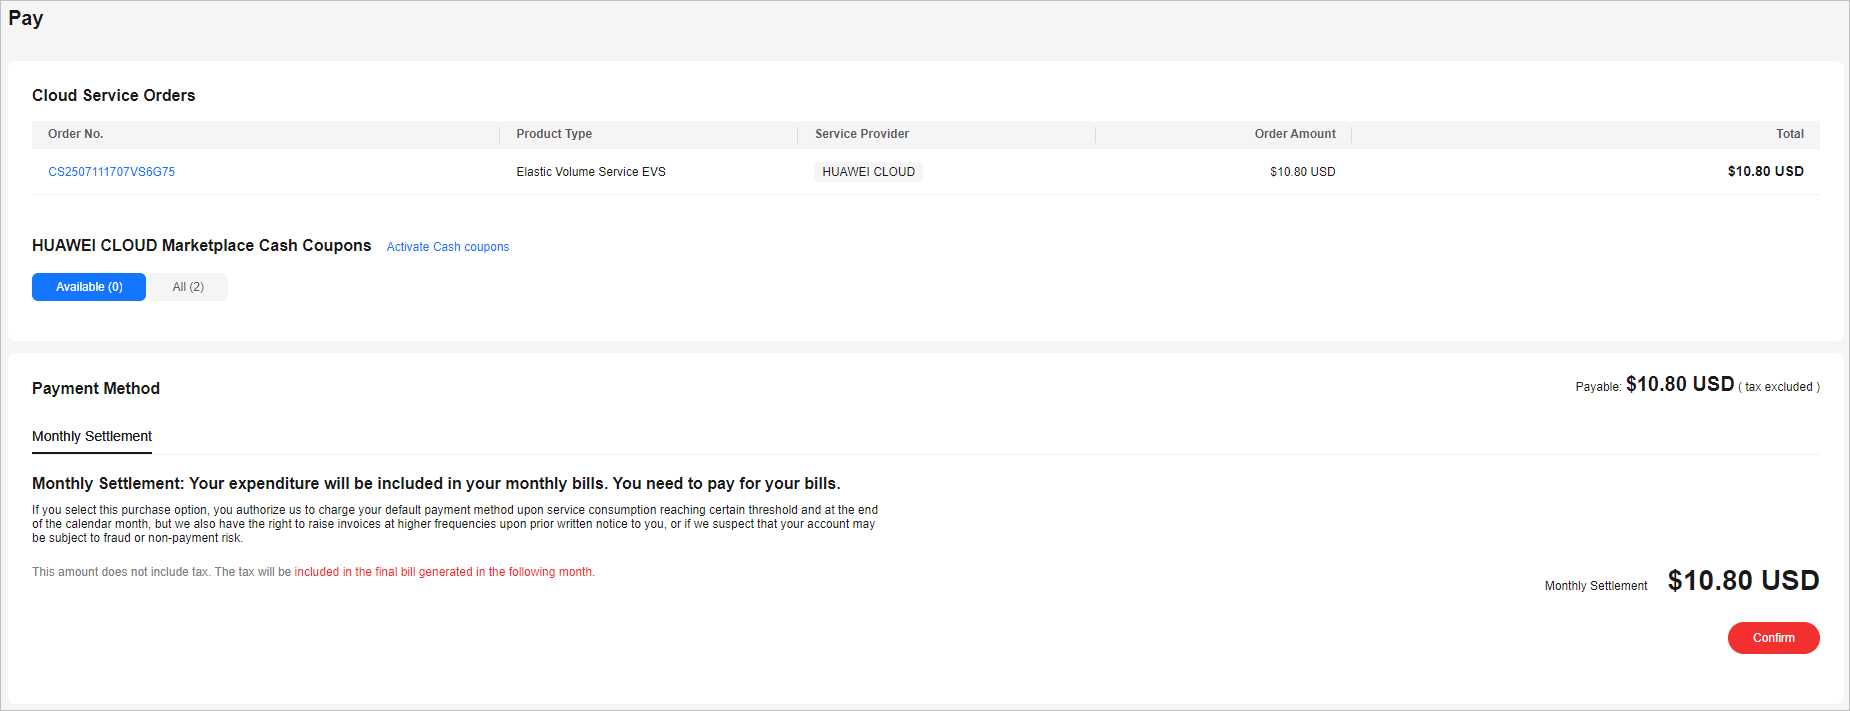Switch to All (2) coupons tab

188,287
